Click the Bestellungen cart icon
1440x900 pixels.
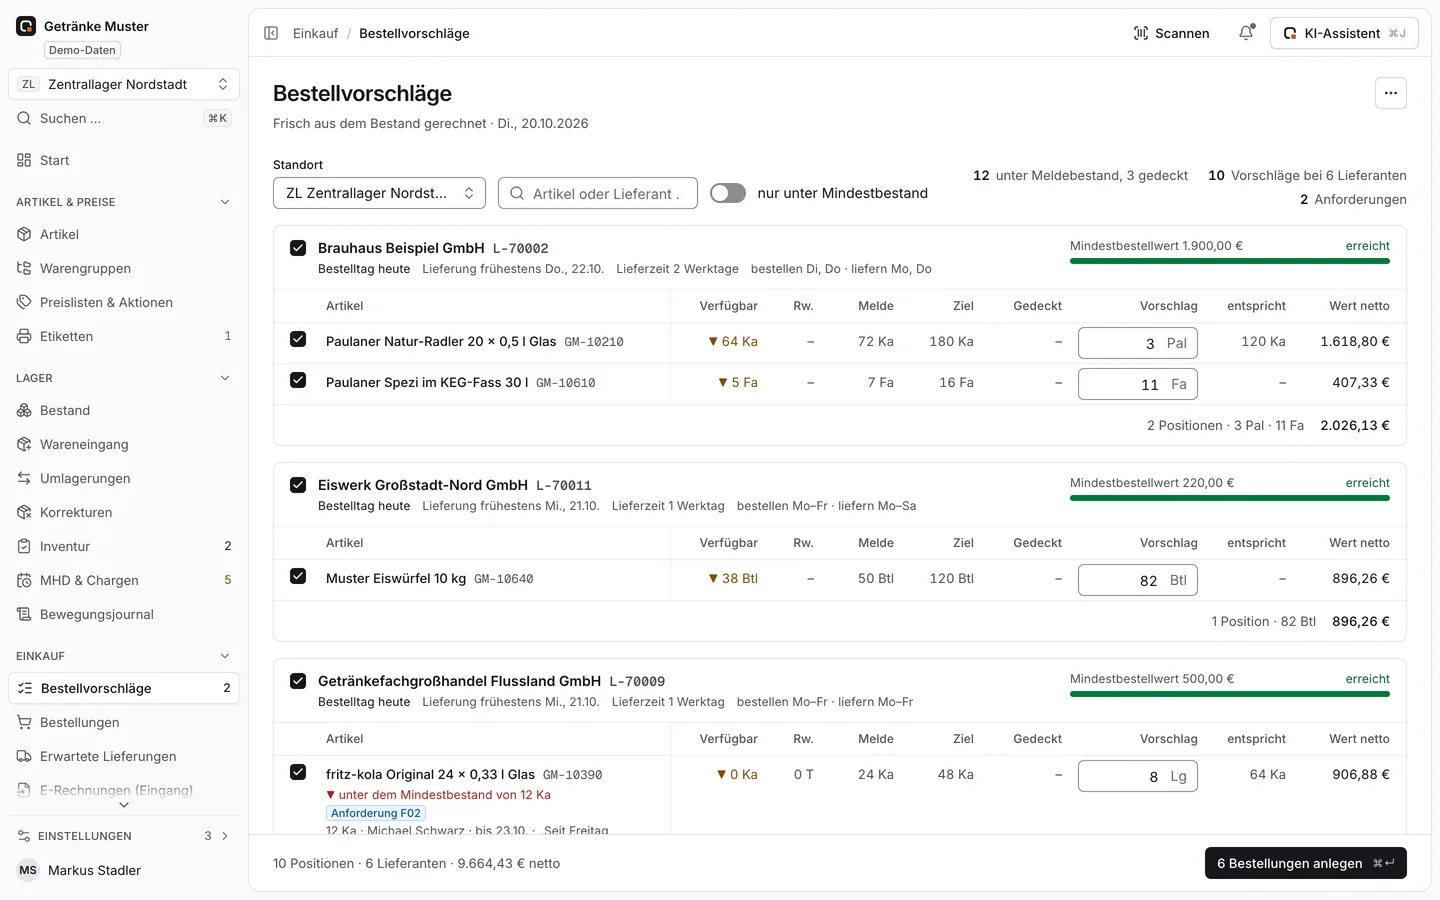pos(24,722)
